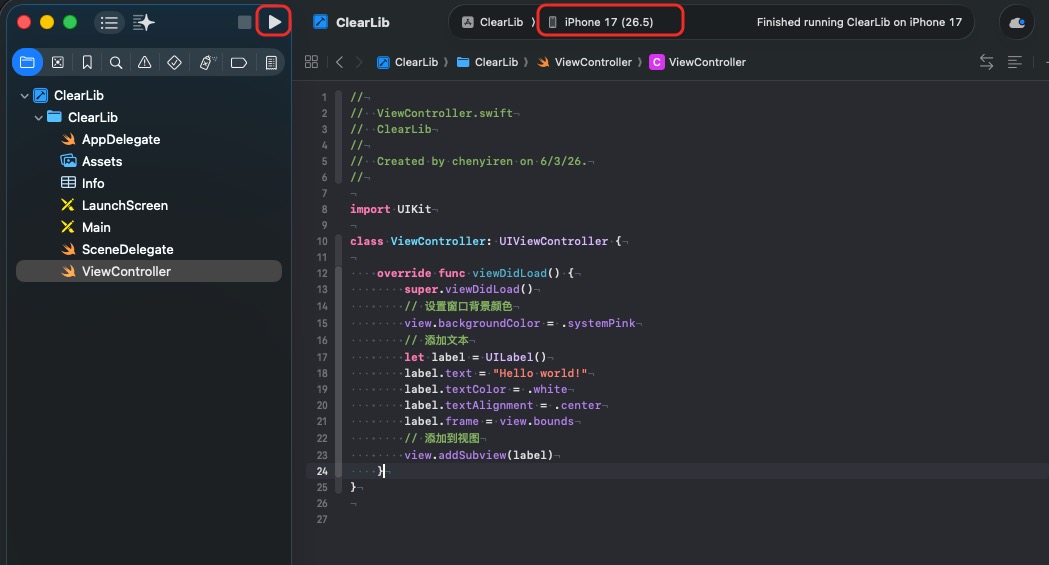Toggle the navigator sidebar
Viewport: 1049px width, 565px height.
tap(109, 23)
